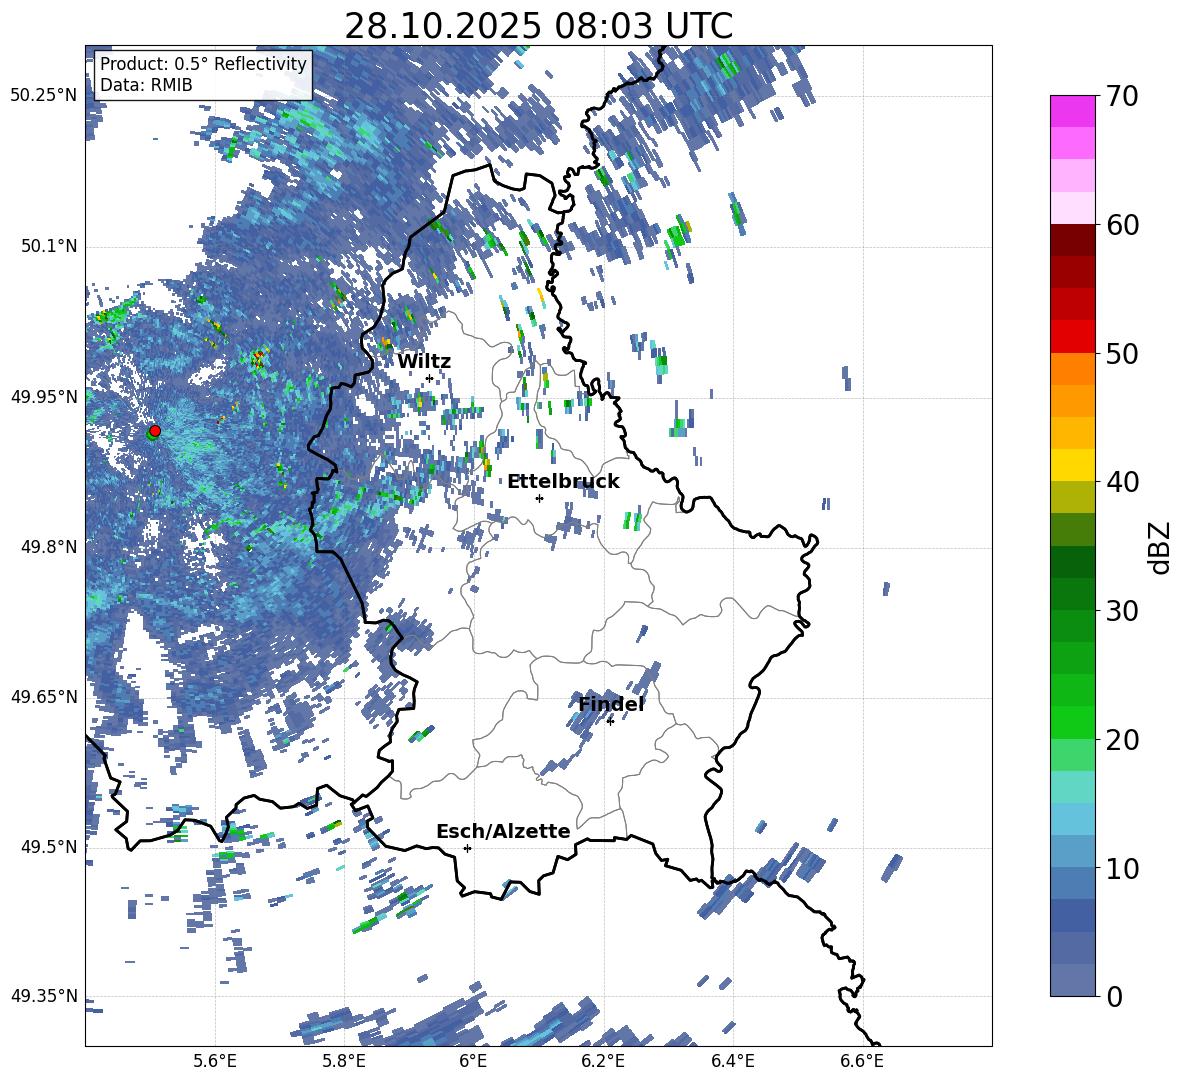Screen dimensions: 1184x1081
Task: Click the 5.8°E longitude label
Action: pos(344,1061)
